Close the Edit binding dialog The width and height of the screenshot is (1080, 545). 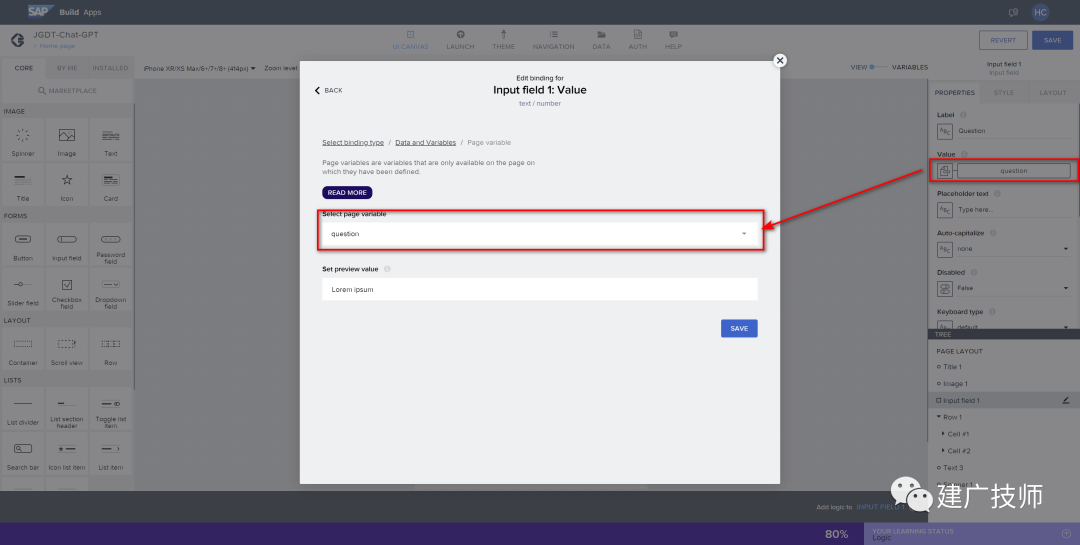tap(780, 61)
